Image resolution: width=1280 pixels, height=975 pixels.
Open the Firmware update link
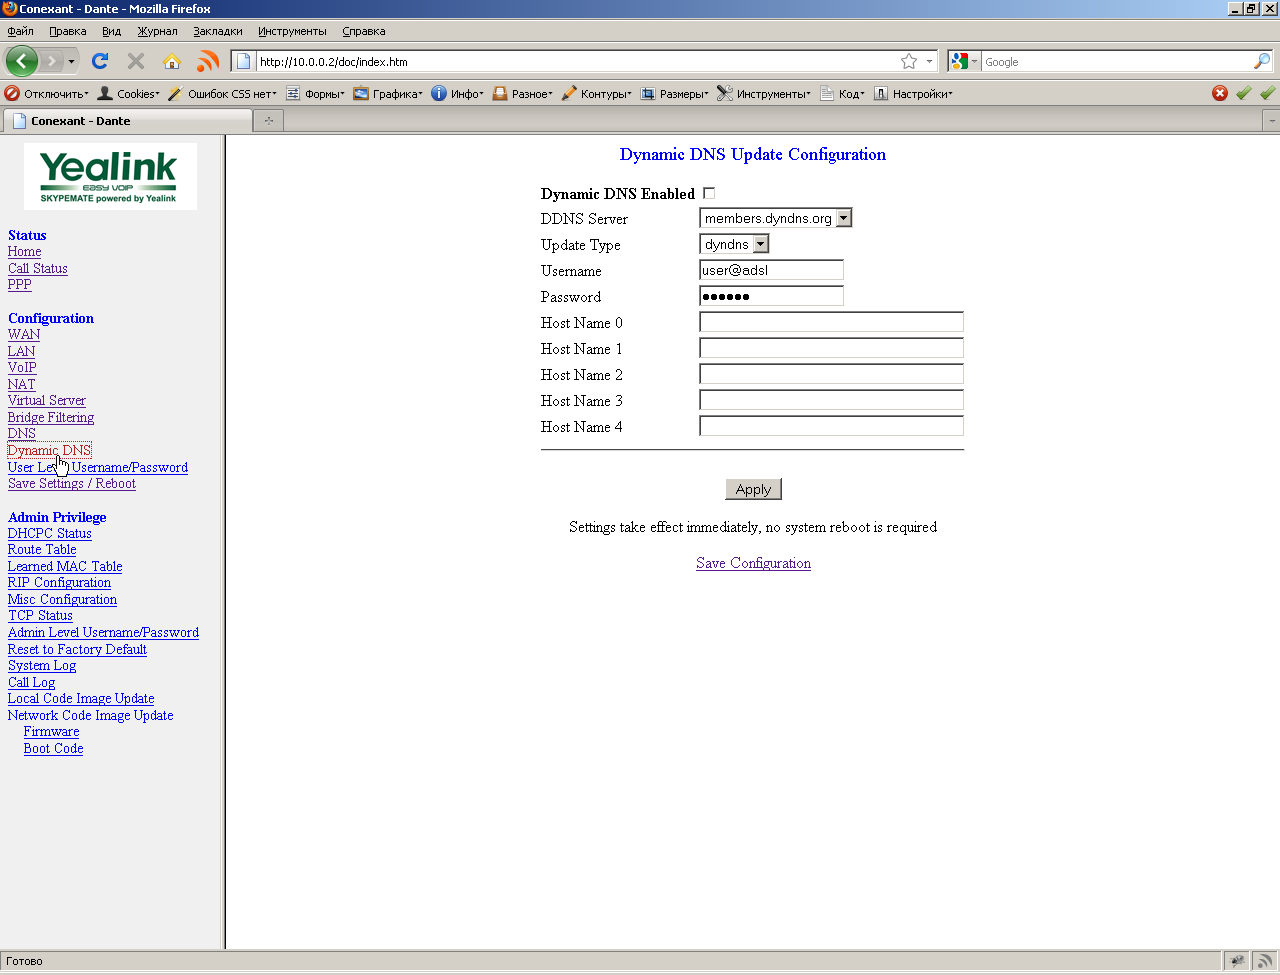51,731
